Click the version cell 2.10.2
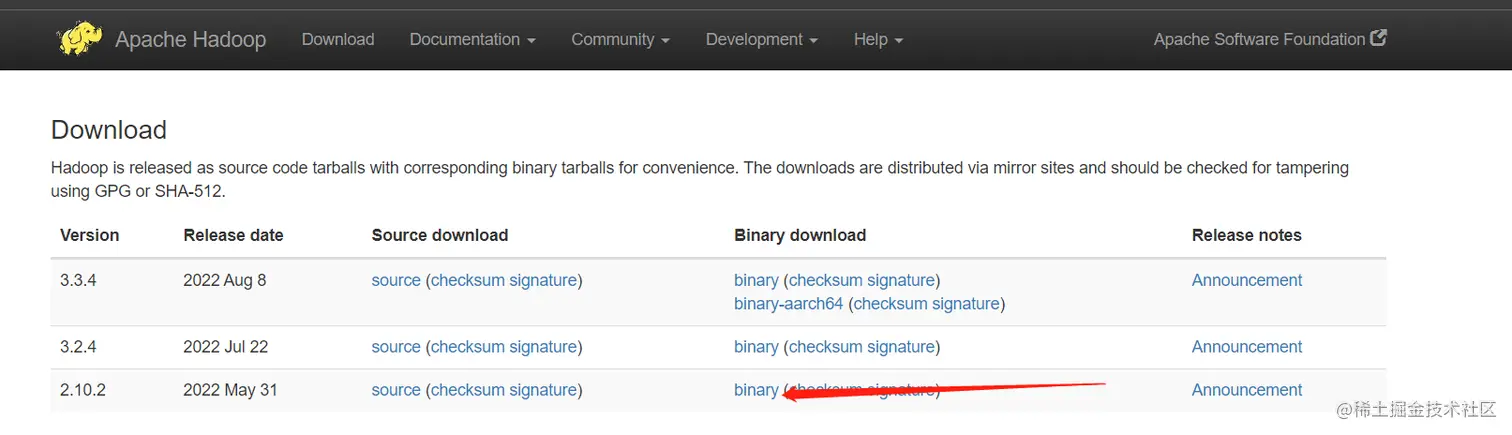The image size is (1512, 435). [x=83, y=391]
